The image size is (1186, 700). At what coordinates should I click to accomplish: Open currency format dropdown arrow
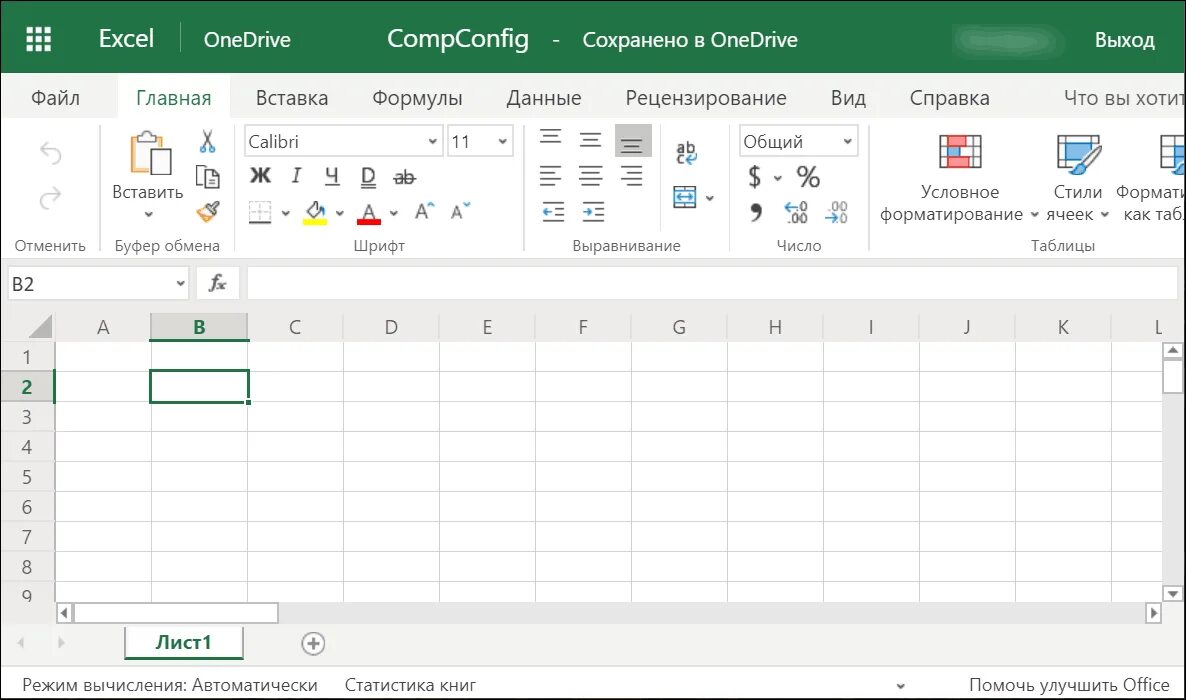coord(778,179)
